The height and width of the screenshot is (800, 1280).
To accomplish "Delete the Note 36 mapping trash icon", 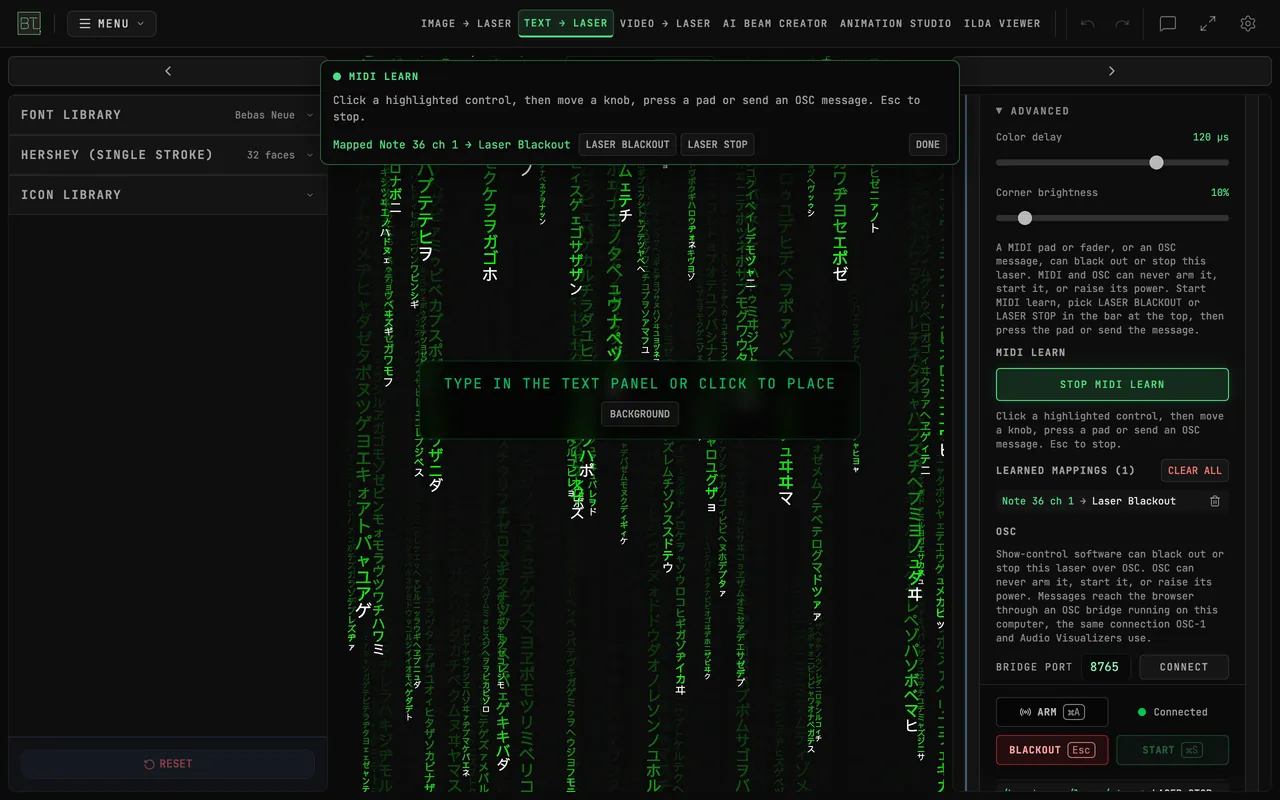I will point(1215,501).
